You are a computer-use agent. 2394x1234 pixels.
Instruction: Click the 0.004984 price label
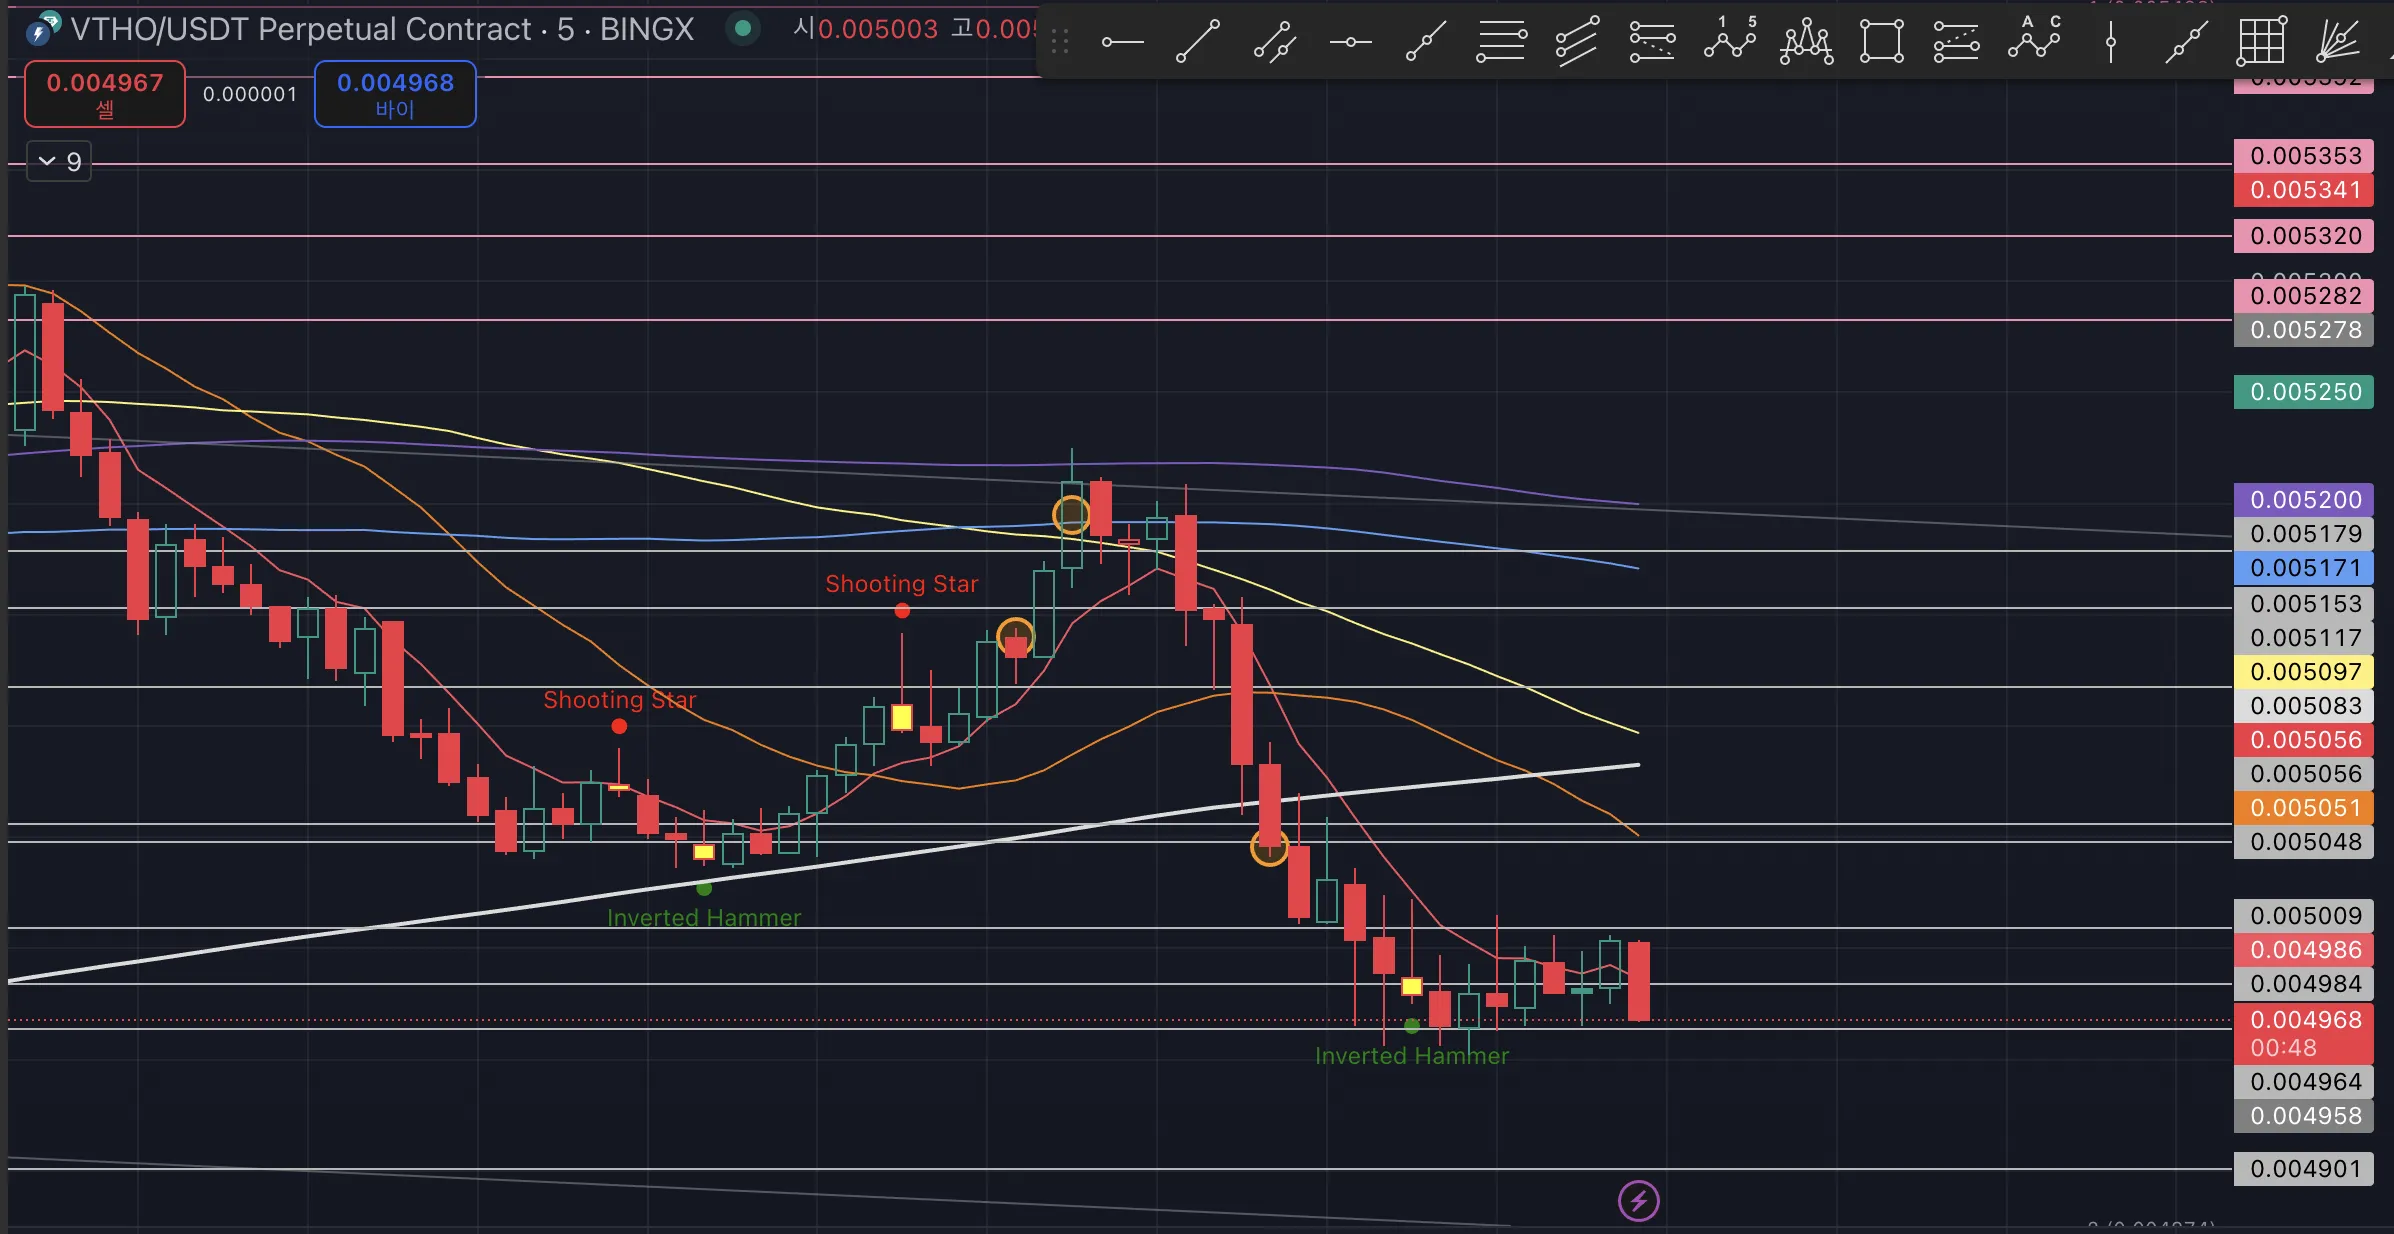[x=2304, y=984]
